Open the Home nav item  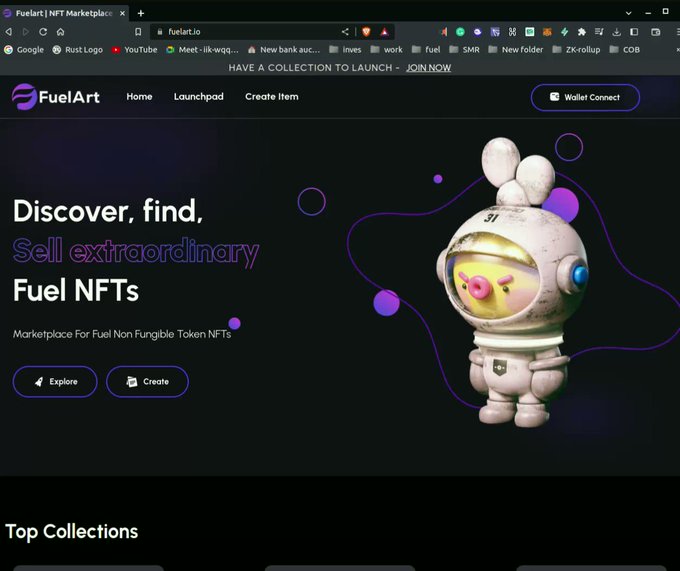(x=139, y=97)
